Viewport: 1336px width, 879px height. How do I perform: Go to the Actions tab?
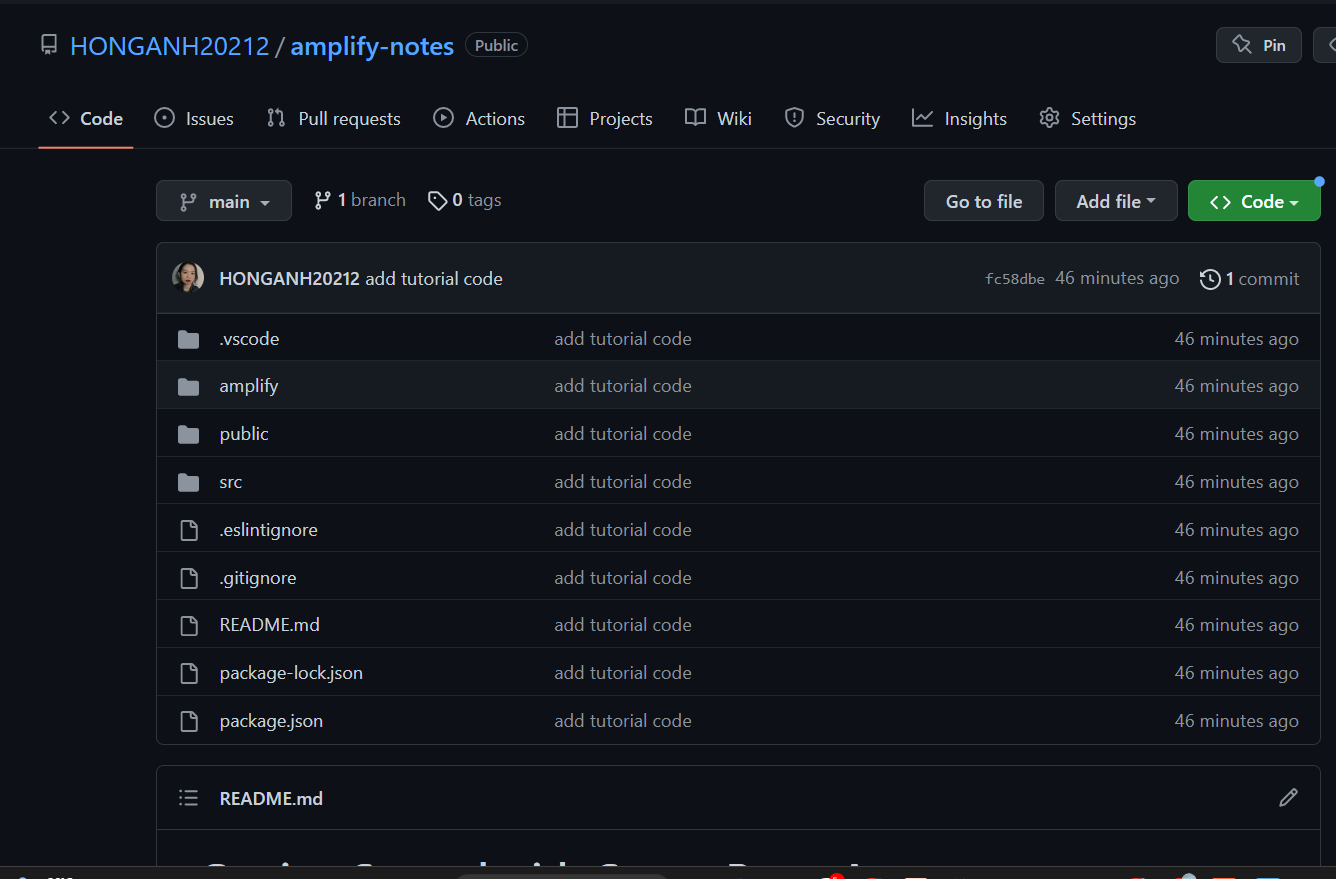pyautogui.click(x=479, y=119)
